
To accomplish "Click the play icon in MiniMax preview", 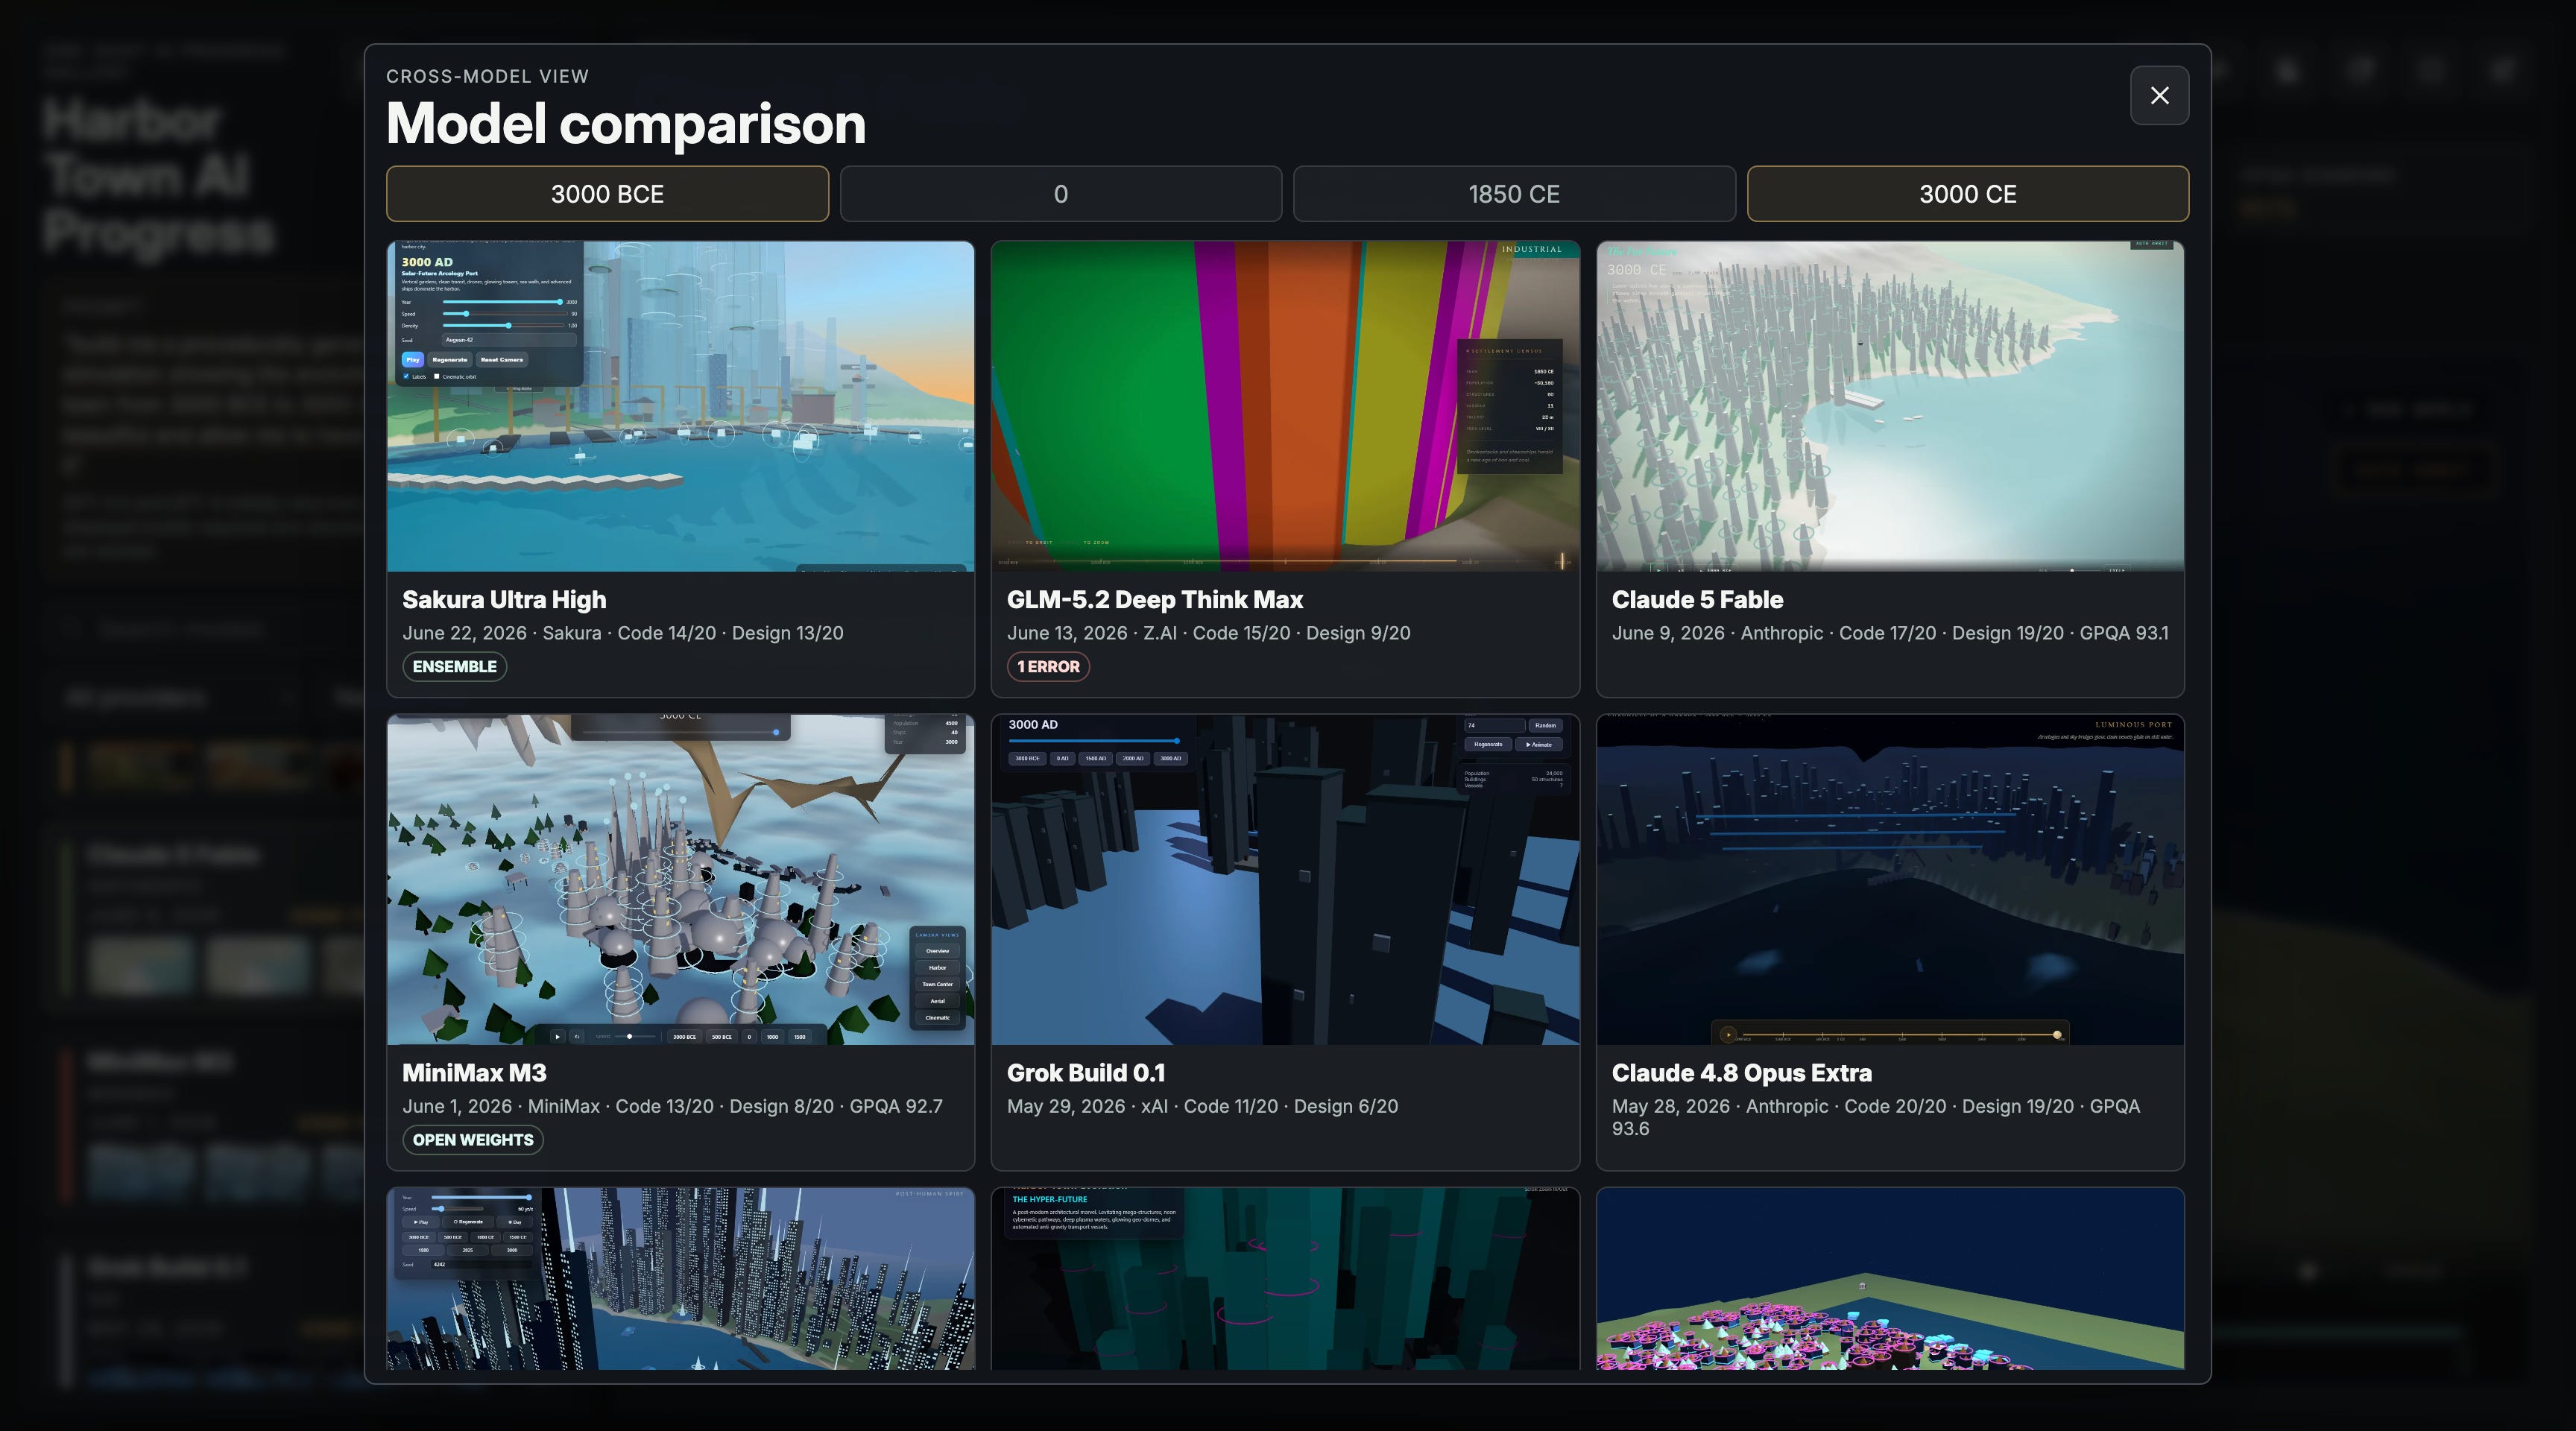I will pyautogui.click(x=558, y=1036).
